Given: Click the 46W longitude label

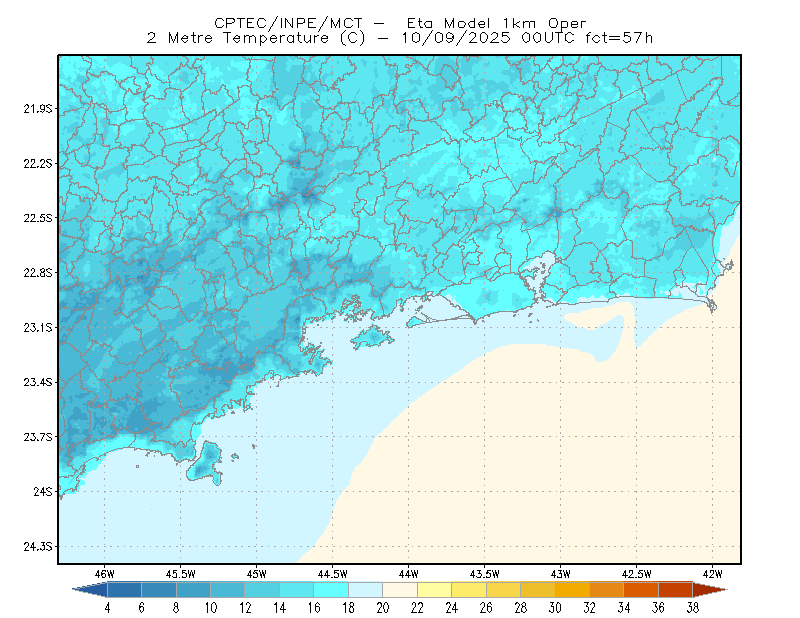Looking at the screenshot, I should [105, 574].
